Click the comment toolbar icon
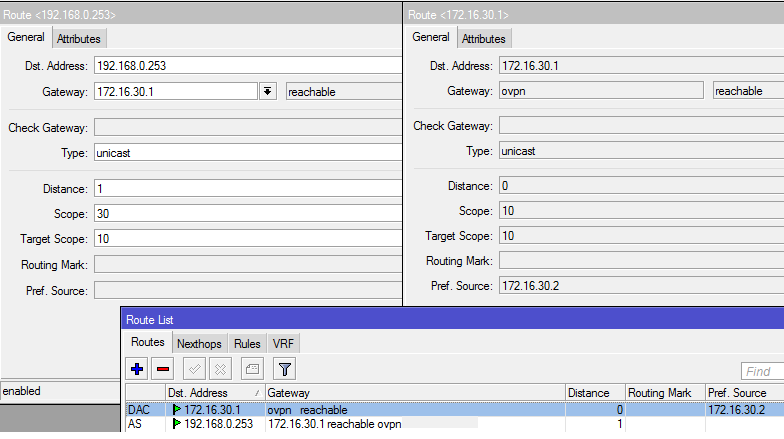784x439 pixels. [252, 370]
